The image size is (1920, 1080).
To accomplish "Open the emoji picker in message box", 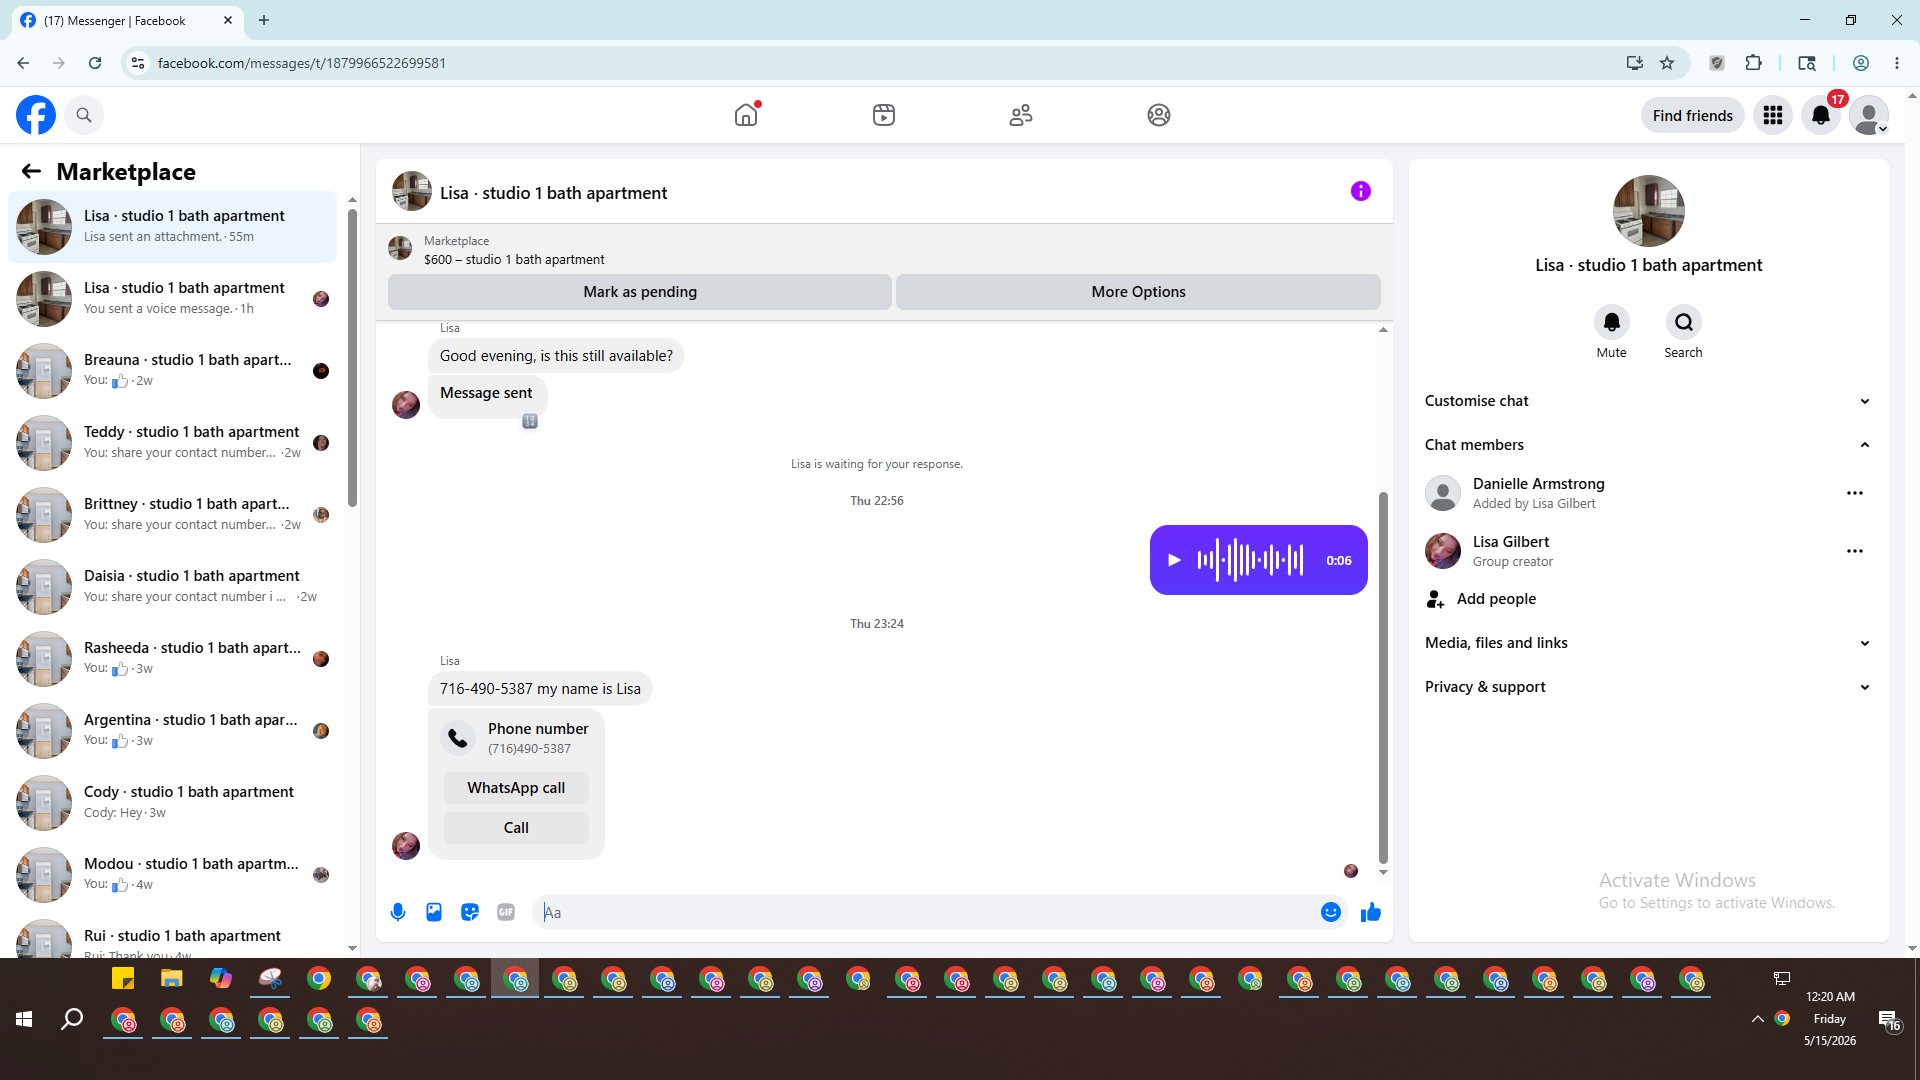I will tap(1331, 912).
